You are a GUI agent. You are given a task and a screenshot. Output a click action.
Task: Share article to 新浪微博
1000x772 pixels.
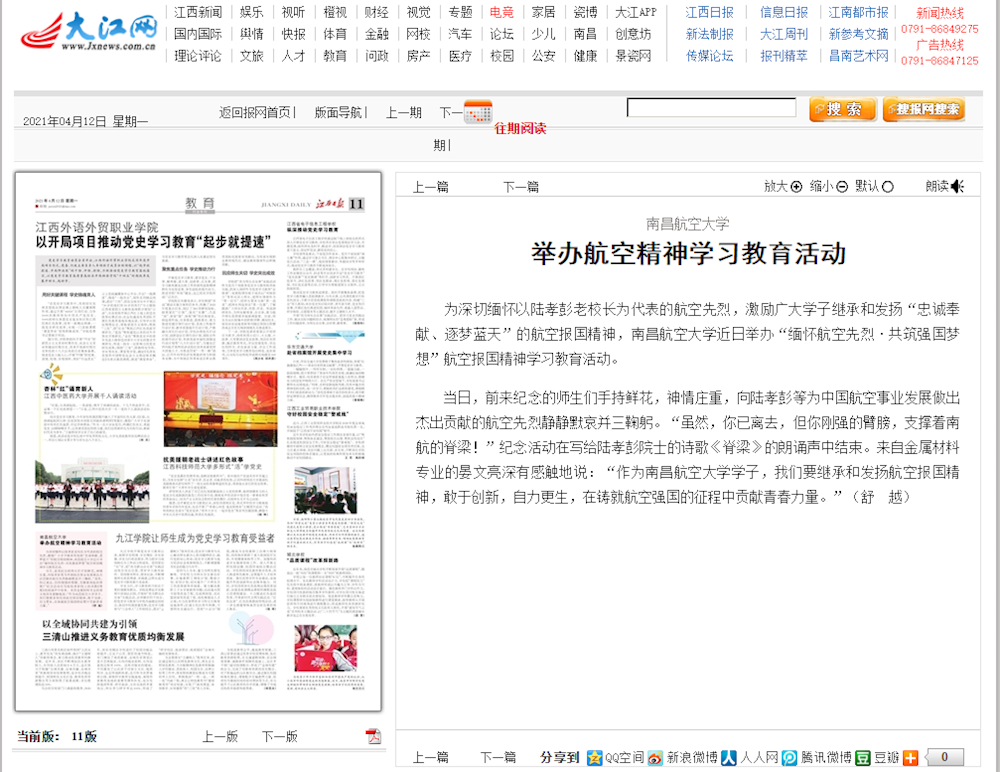coord(656,757)
